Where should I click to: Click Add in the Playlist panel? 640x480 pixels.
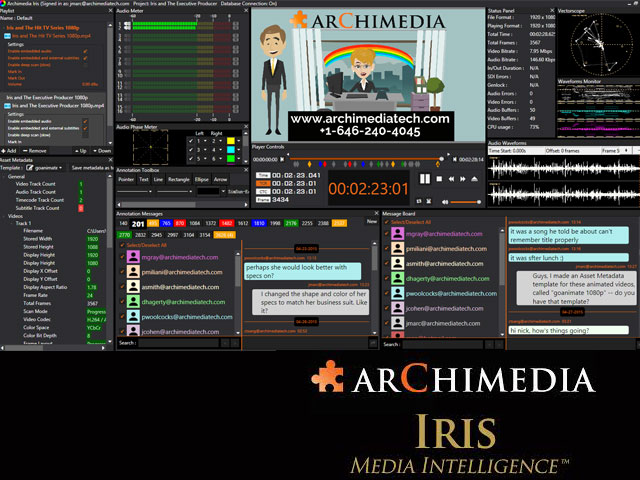[x=9, y=151]
